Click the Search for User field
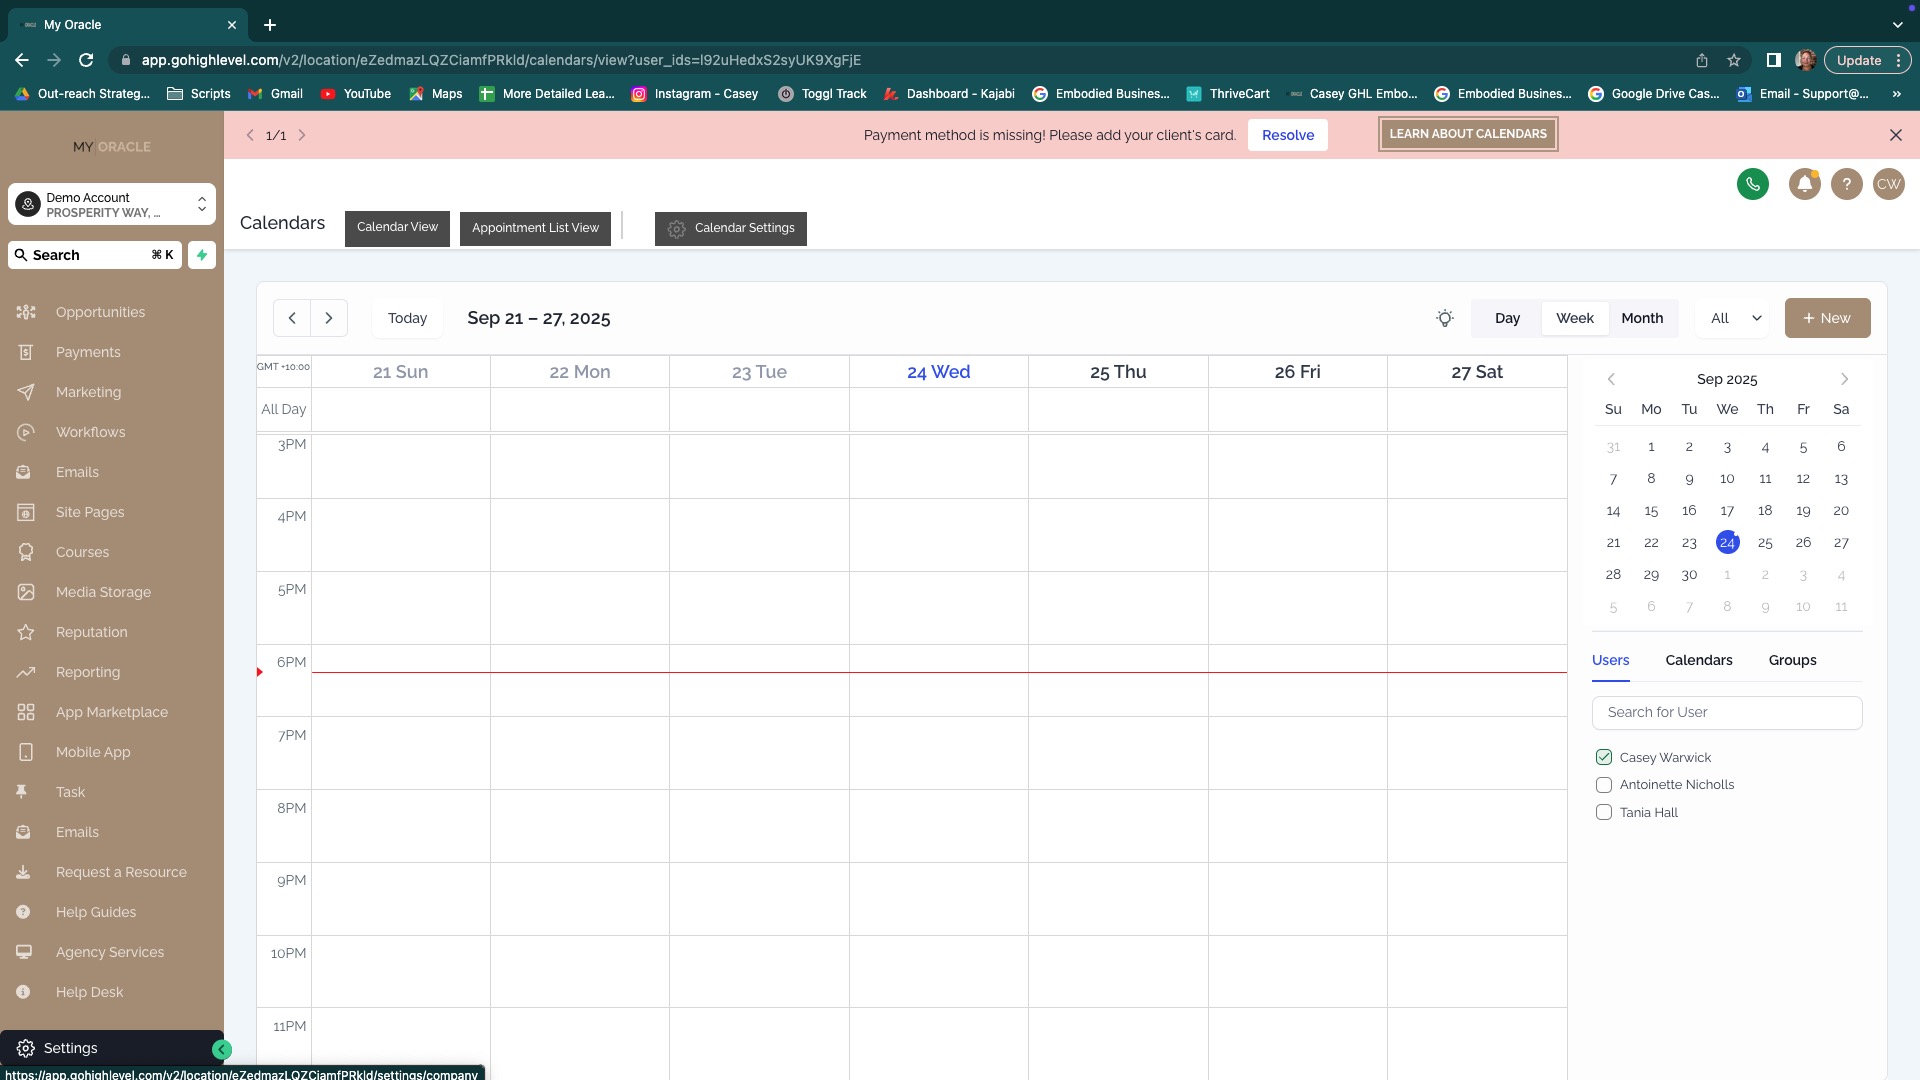Image resolution: width=1920 pixels, height=1080 pixels. [x=1726, y=712]
